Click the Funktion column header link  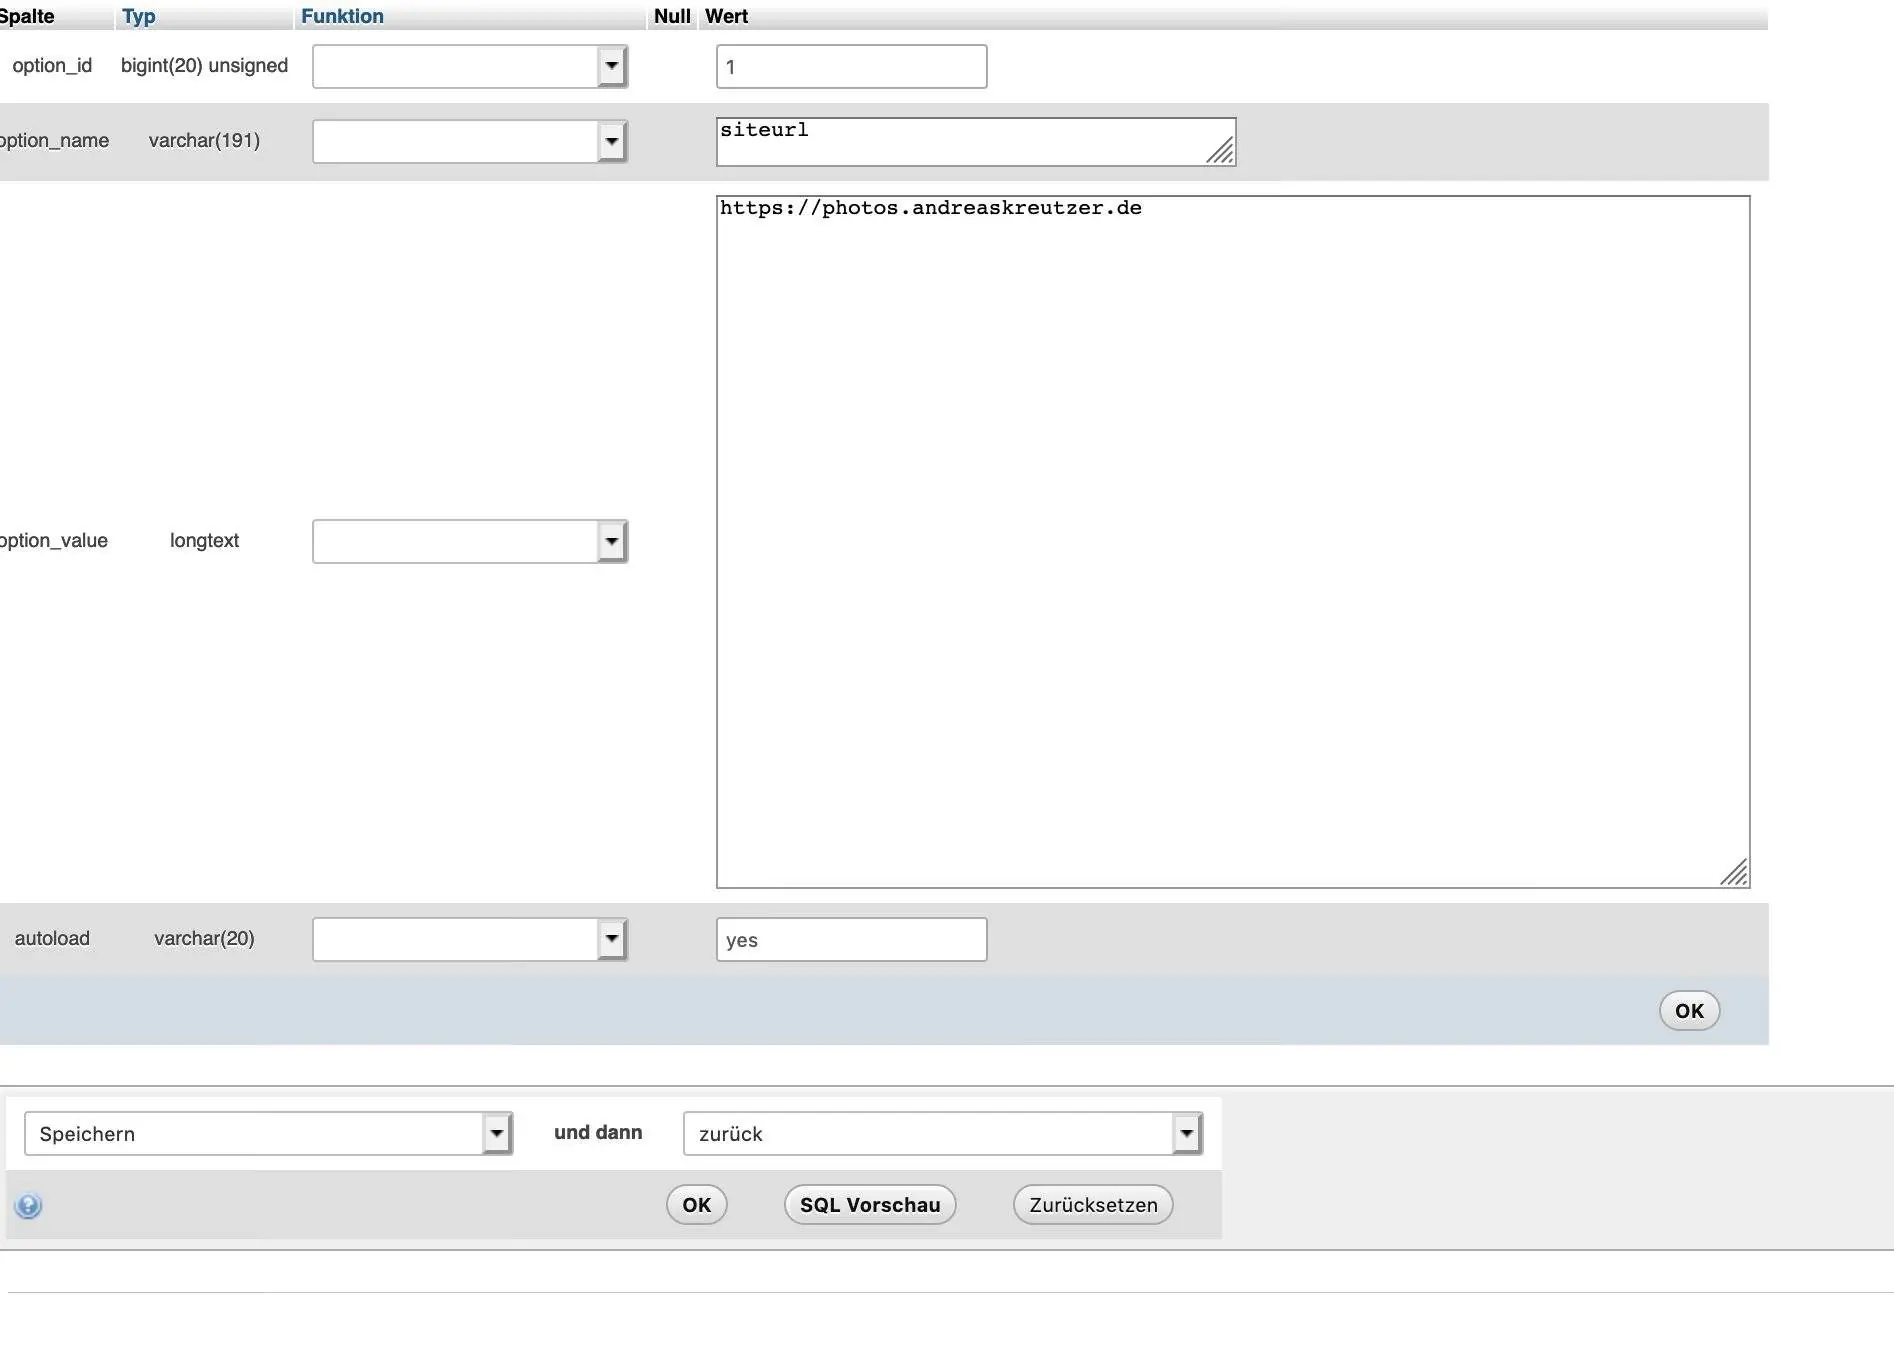click(342, 16)
